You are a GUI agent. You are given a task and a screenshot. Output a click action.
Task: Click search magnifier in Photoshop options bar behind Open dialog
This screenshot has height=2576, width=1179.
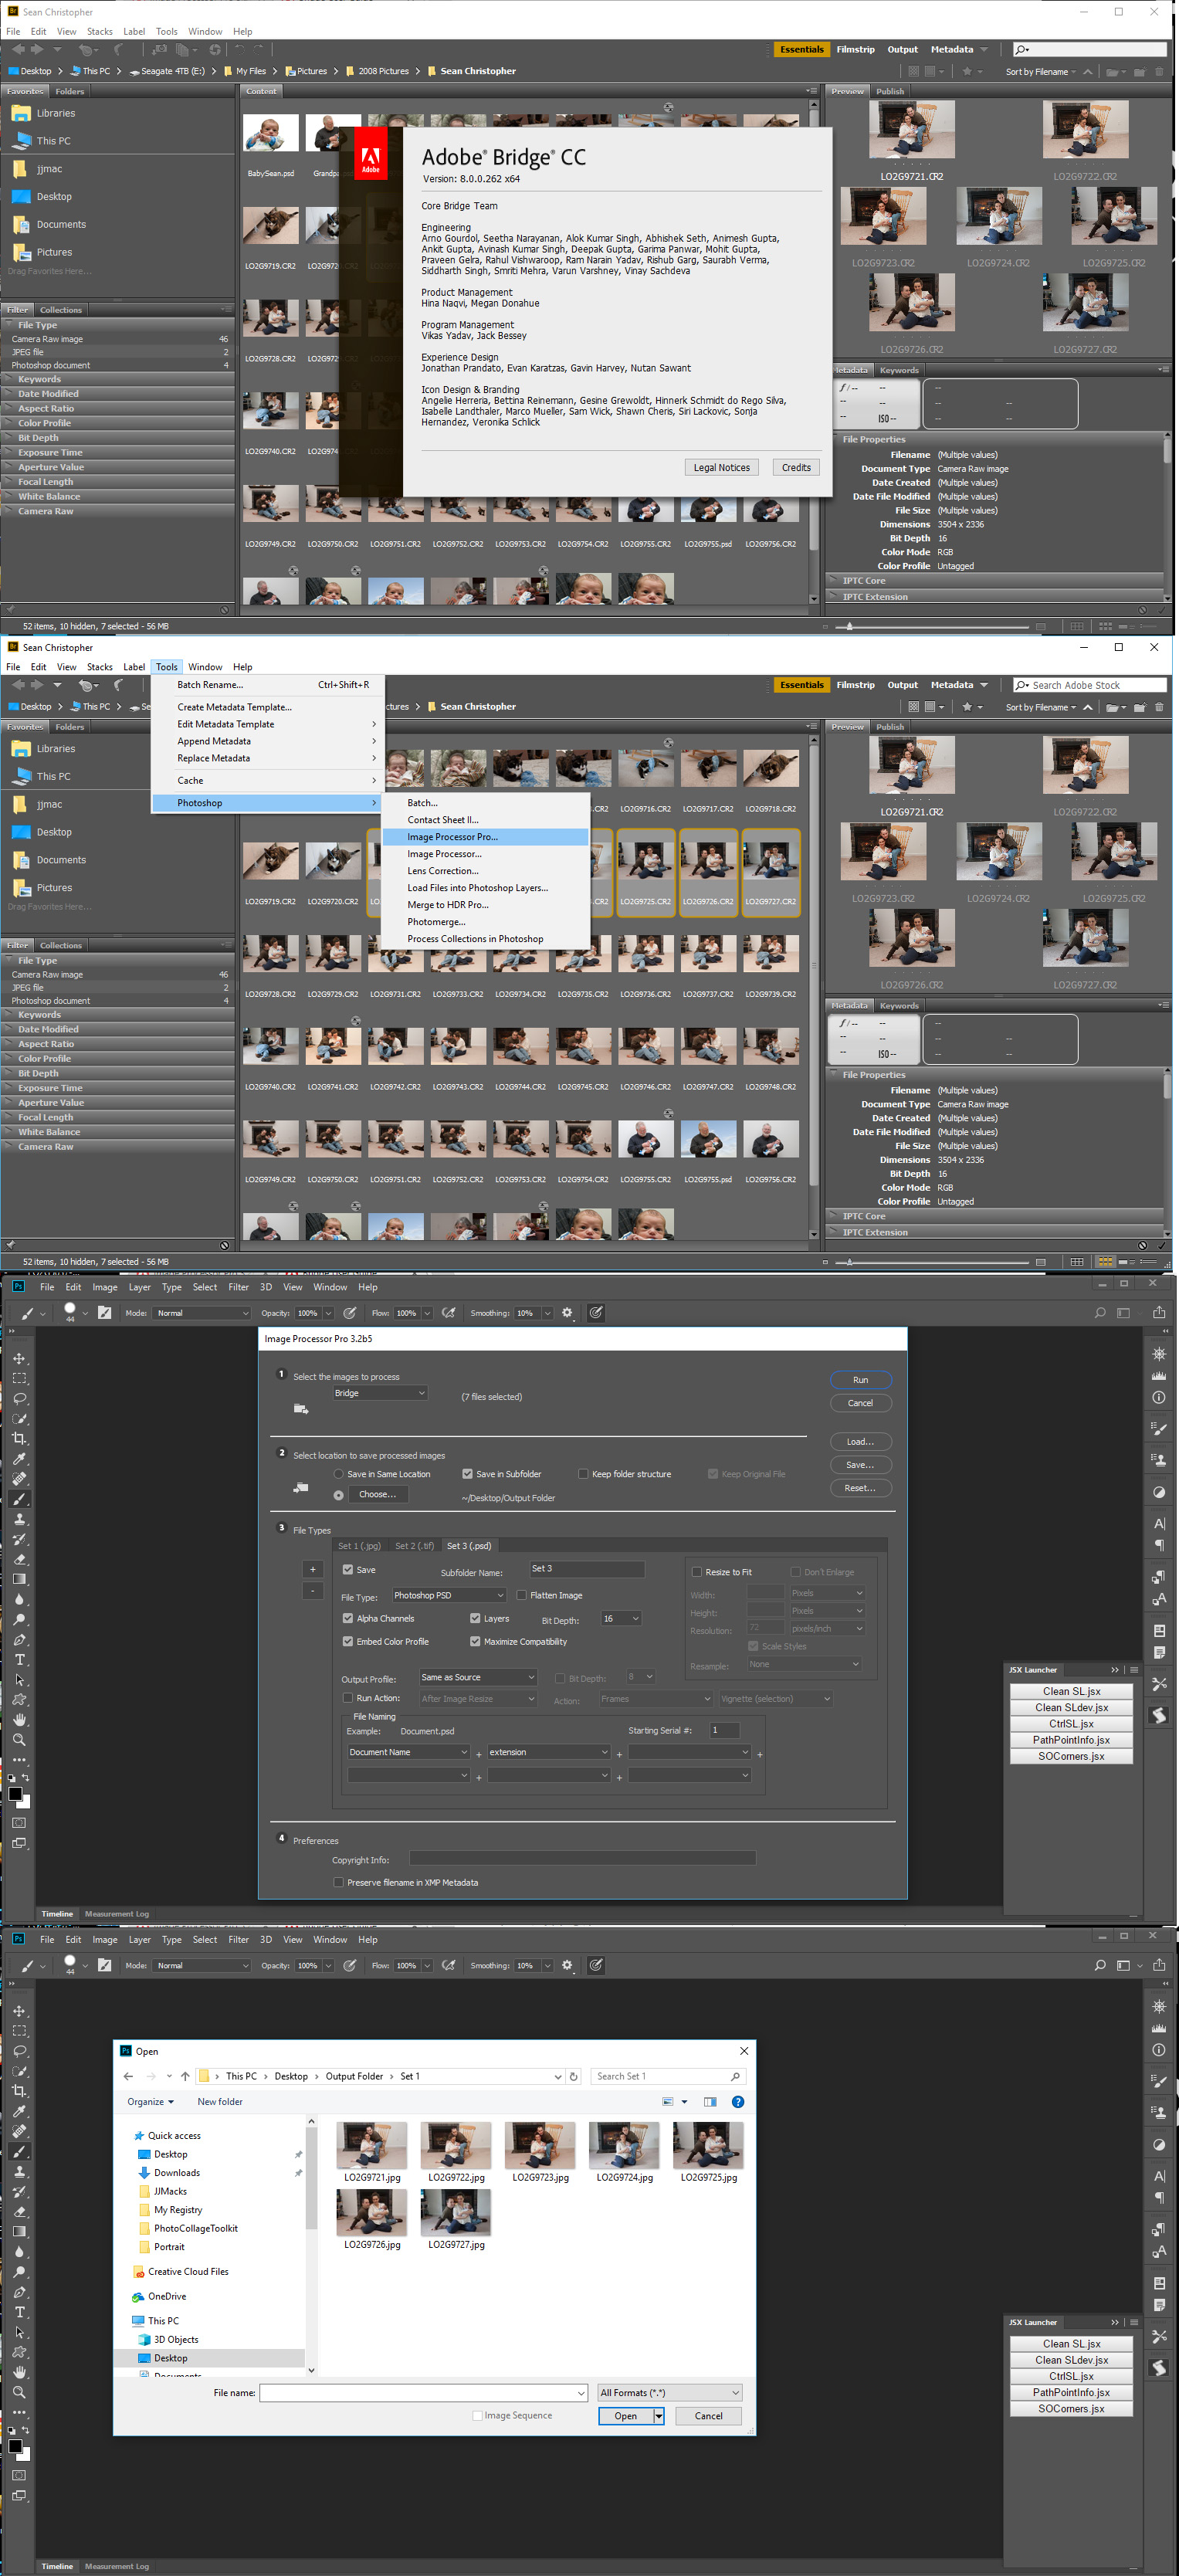(x=1100, y=1965)
